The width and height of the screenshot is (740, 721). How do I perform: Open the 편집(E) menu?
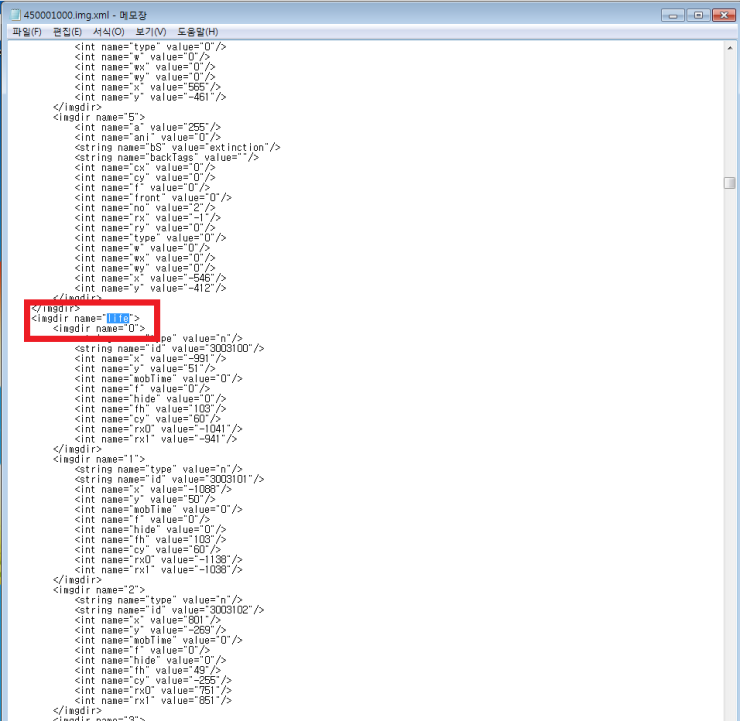(x=67, y=32)
